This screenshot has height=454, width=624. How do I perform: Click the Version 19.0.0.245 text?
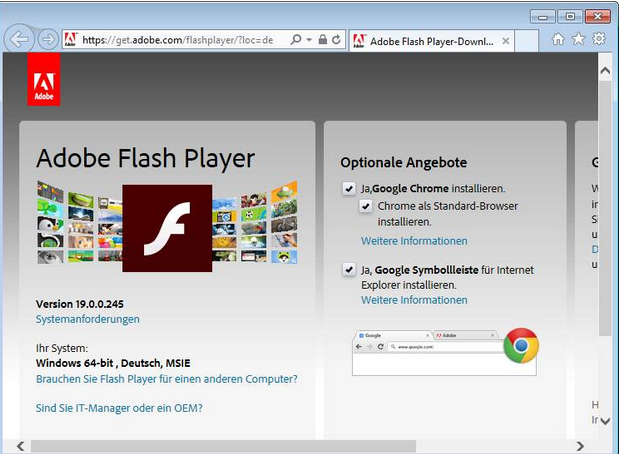coord(80,304)
